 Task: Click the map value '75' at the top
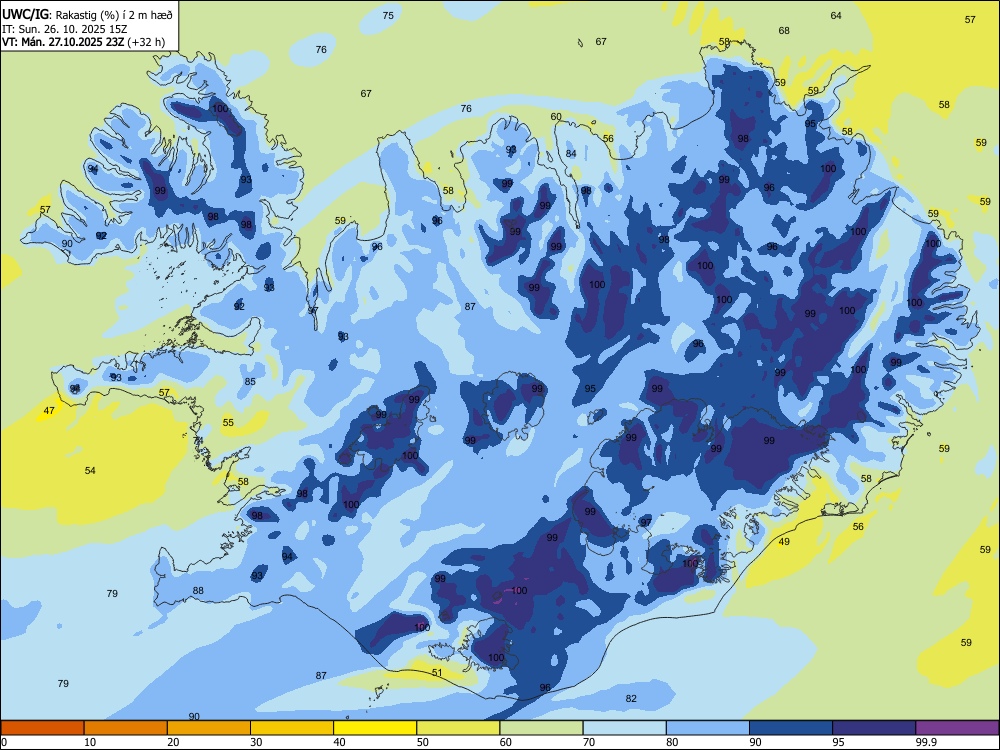(388, 15)
